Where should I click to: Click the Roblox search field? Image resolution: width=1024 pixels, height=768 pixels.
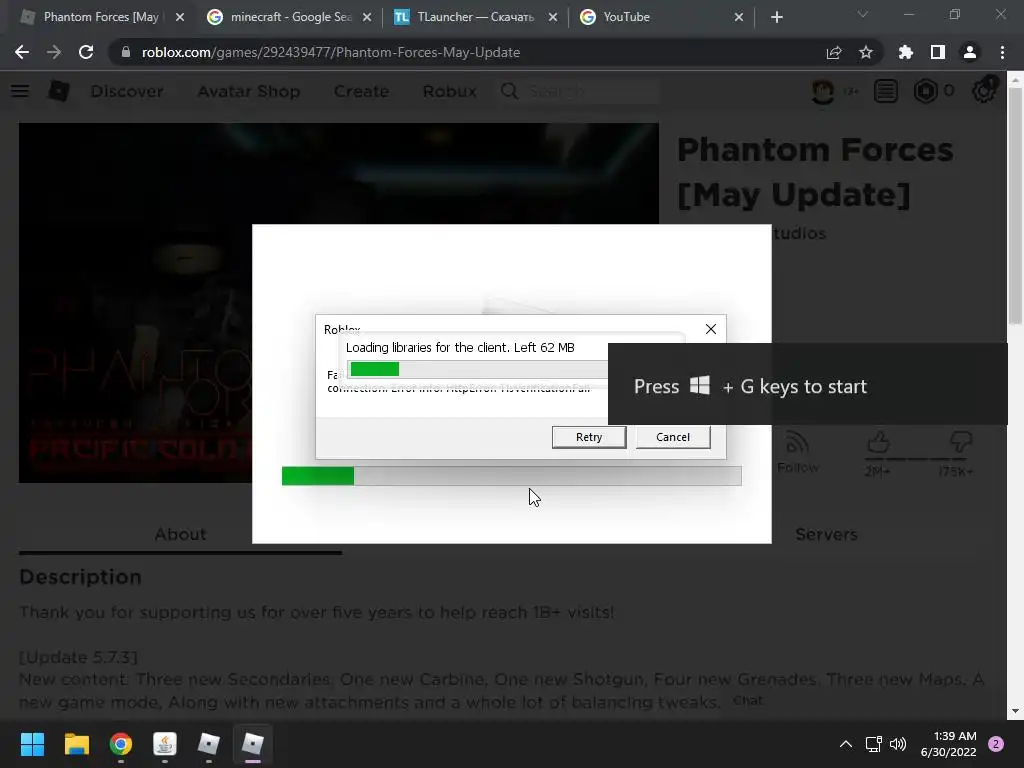(581, 91)
